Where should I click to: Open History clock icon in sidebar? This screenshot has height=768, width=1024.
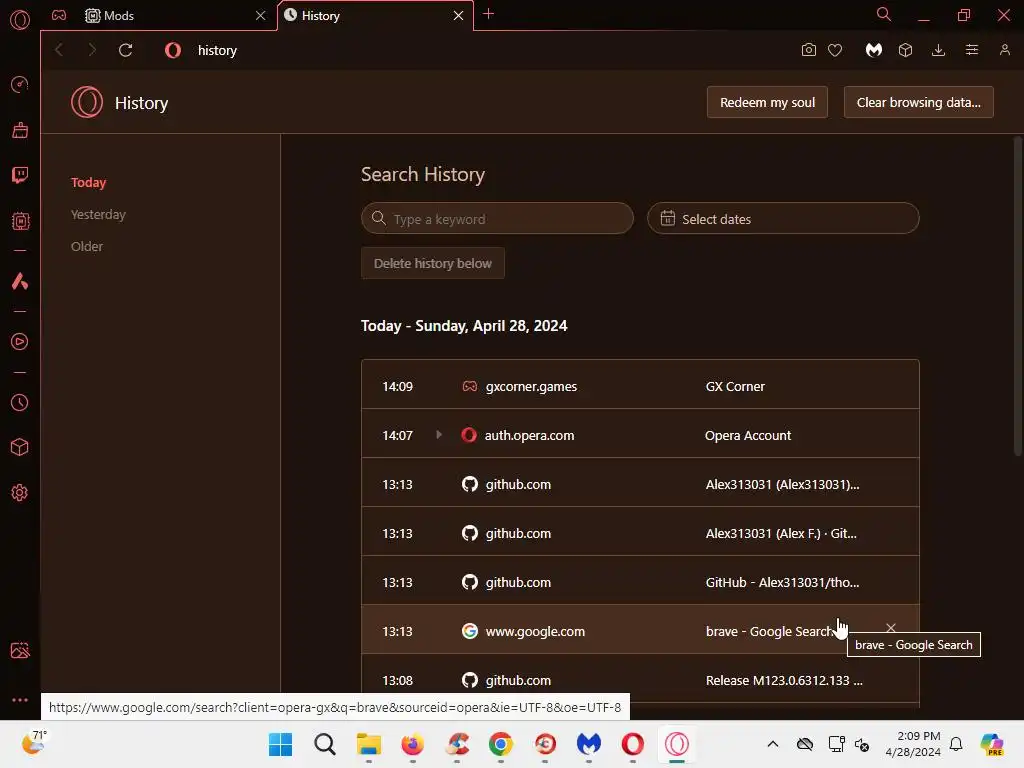(20, 402)
